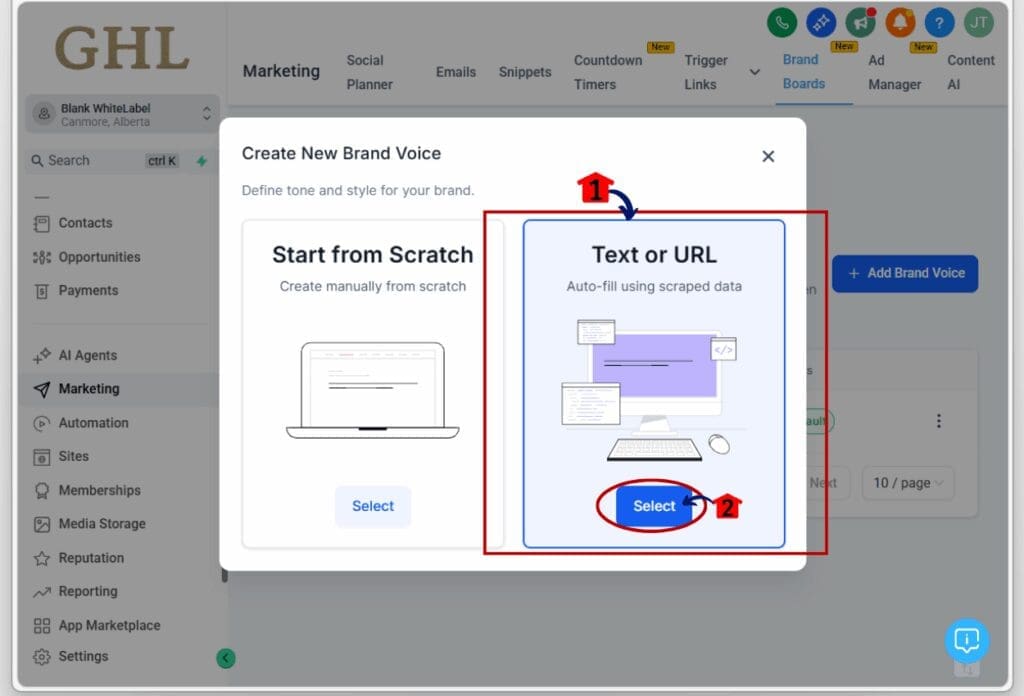Click the Add Brand Voice button
Screen dimensions: 1024x696
[x=904, y=274]
